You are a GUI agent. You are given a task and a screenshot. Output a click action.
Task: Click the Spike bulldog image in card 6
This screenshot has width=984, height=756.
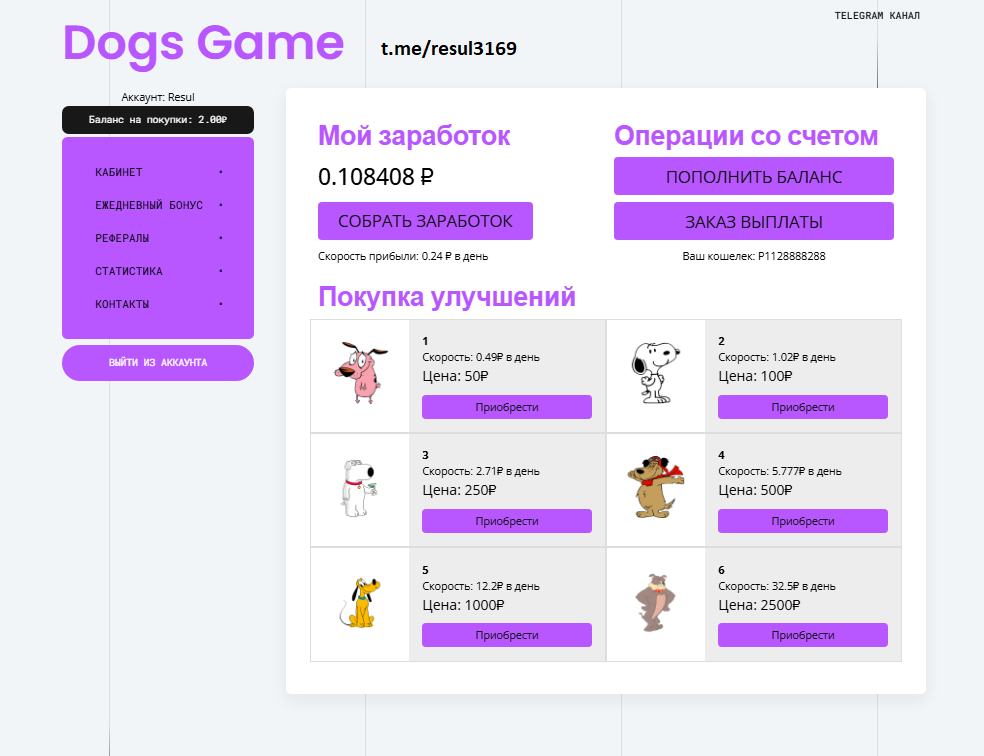pos(655,602)
